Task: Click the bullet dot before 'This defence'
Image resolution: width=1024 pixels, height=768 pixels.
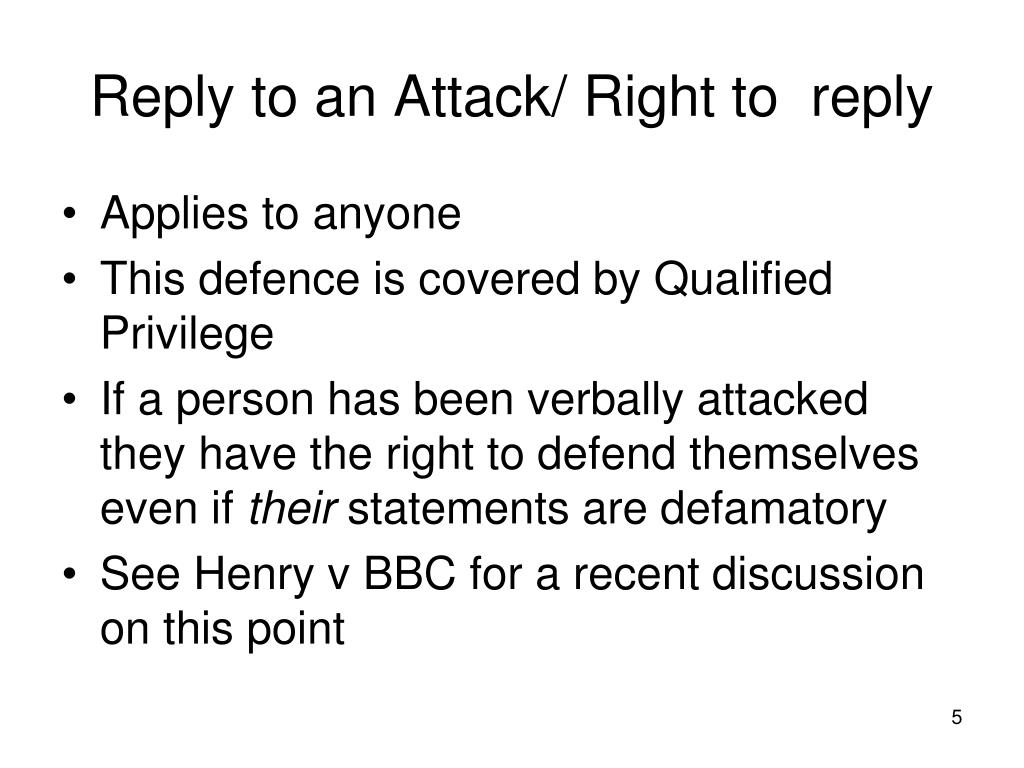Action: tap(71, 280)
